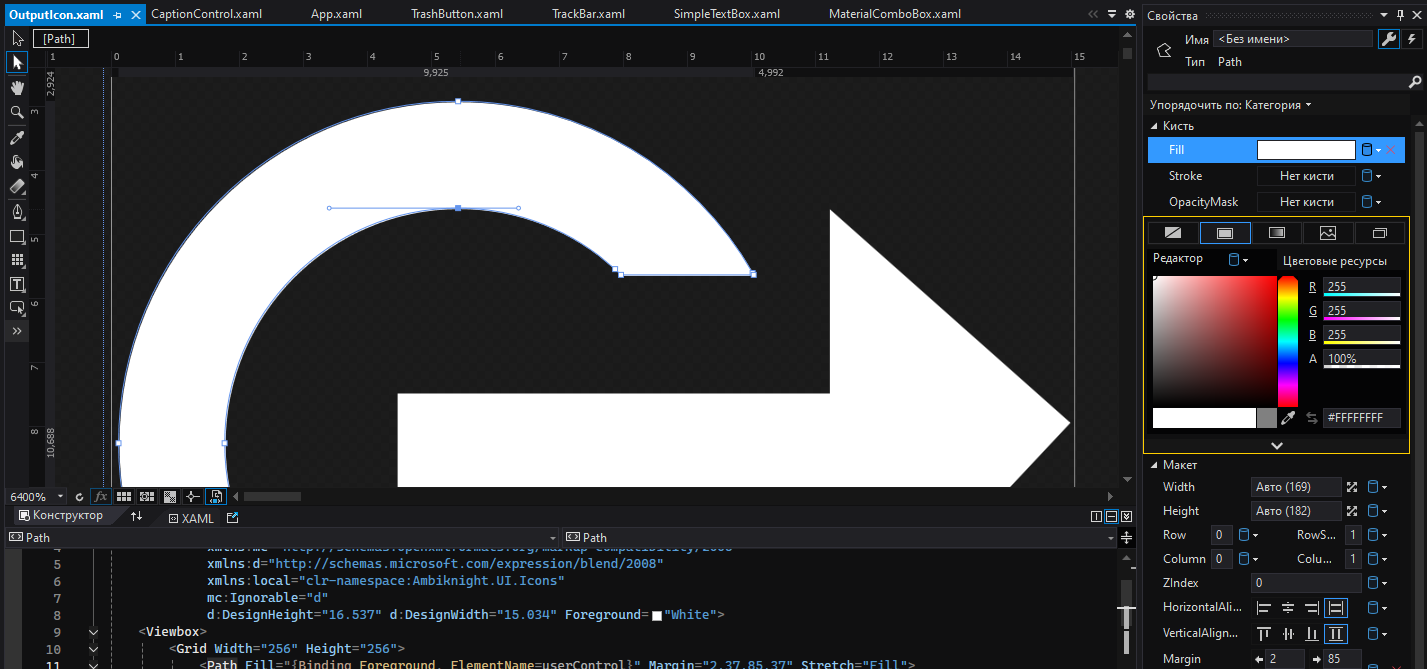1427x669 pixels.
Task: Open the 6400% zoom dropdown
Action: (60, 497)
